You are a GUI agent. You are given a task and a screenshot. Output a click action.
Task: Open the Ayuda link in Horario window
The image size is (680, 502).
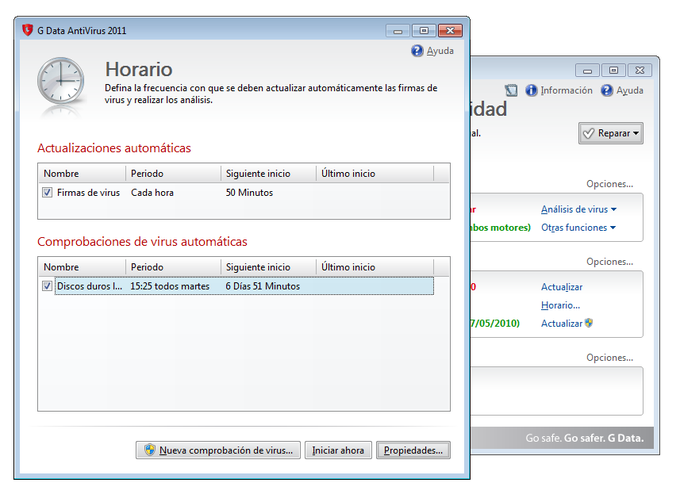click(440, 51)
